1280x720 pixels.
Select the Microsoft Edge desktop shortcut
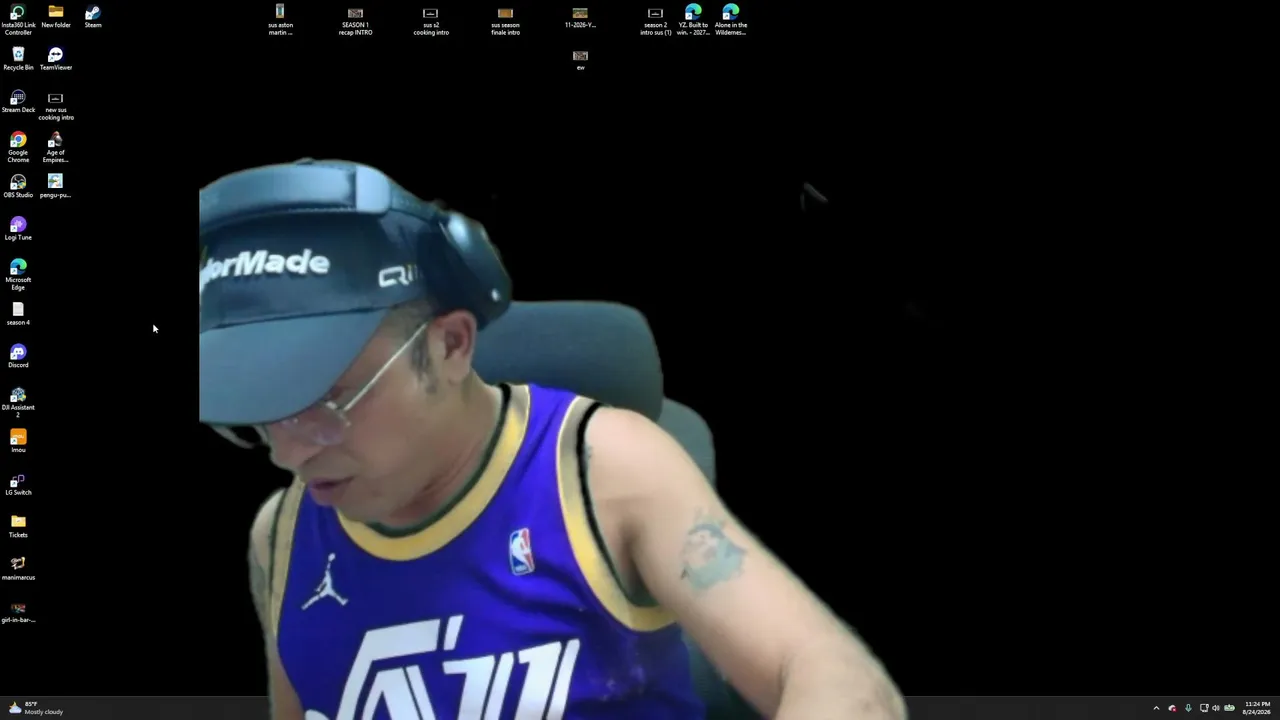[18, 275]
